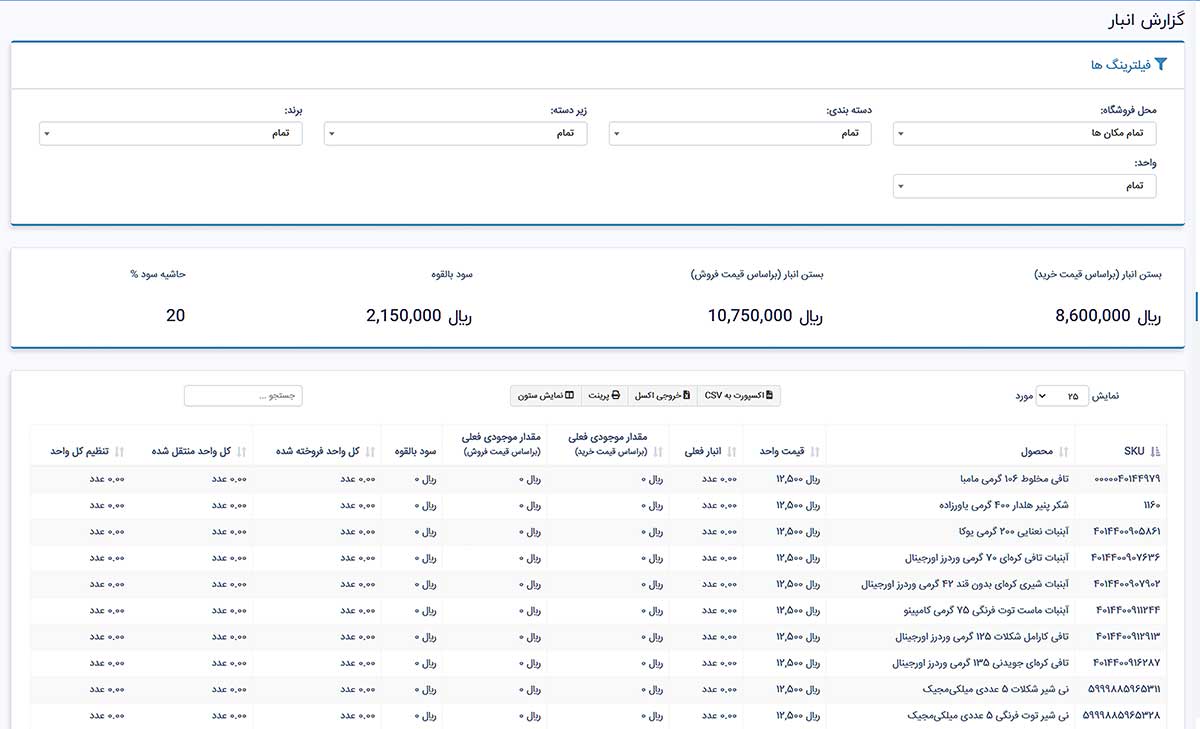This screenshot has width=1200, height=729.
Task: Click the table search (جستجو) field
Action: [x=243, y=396]
